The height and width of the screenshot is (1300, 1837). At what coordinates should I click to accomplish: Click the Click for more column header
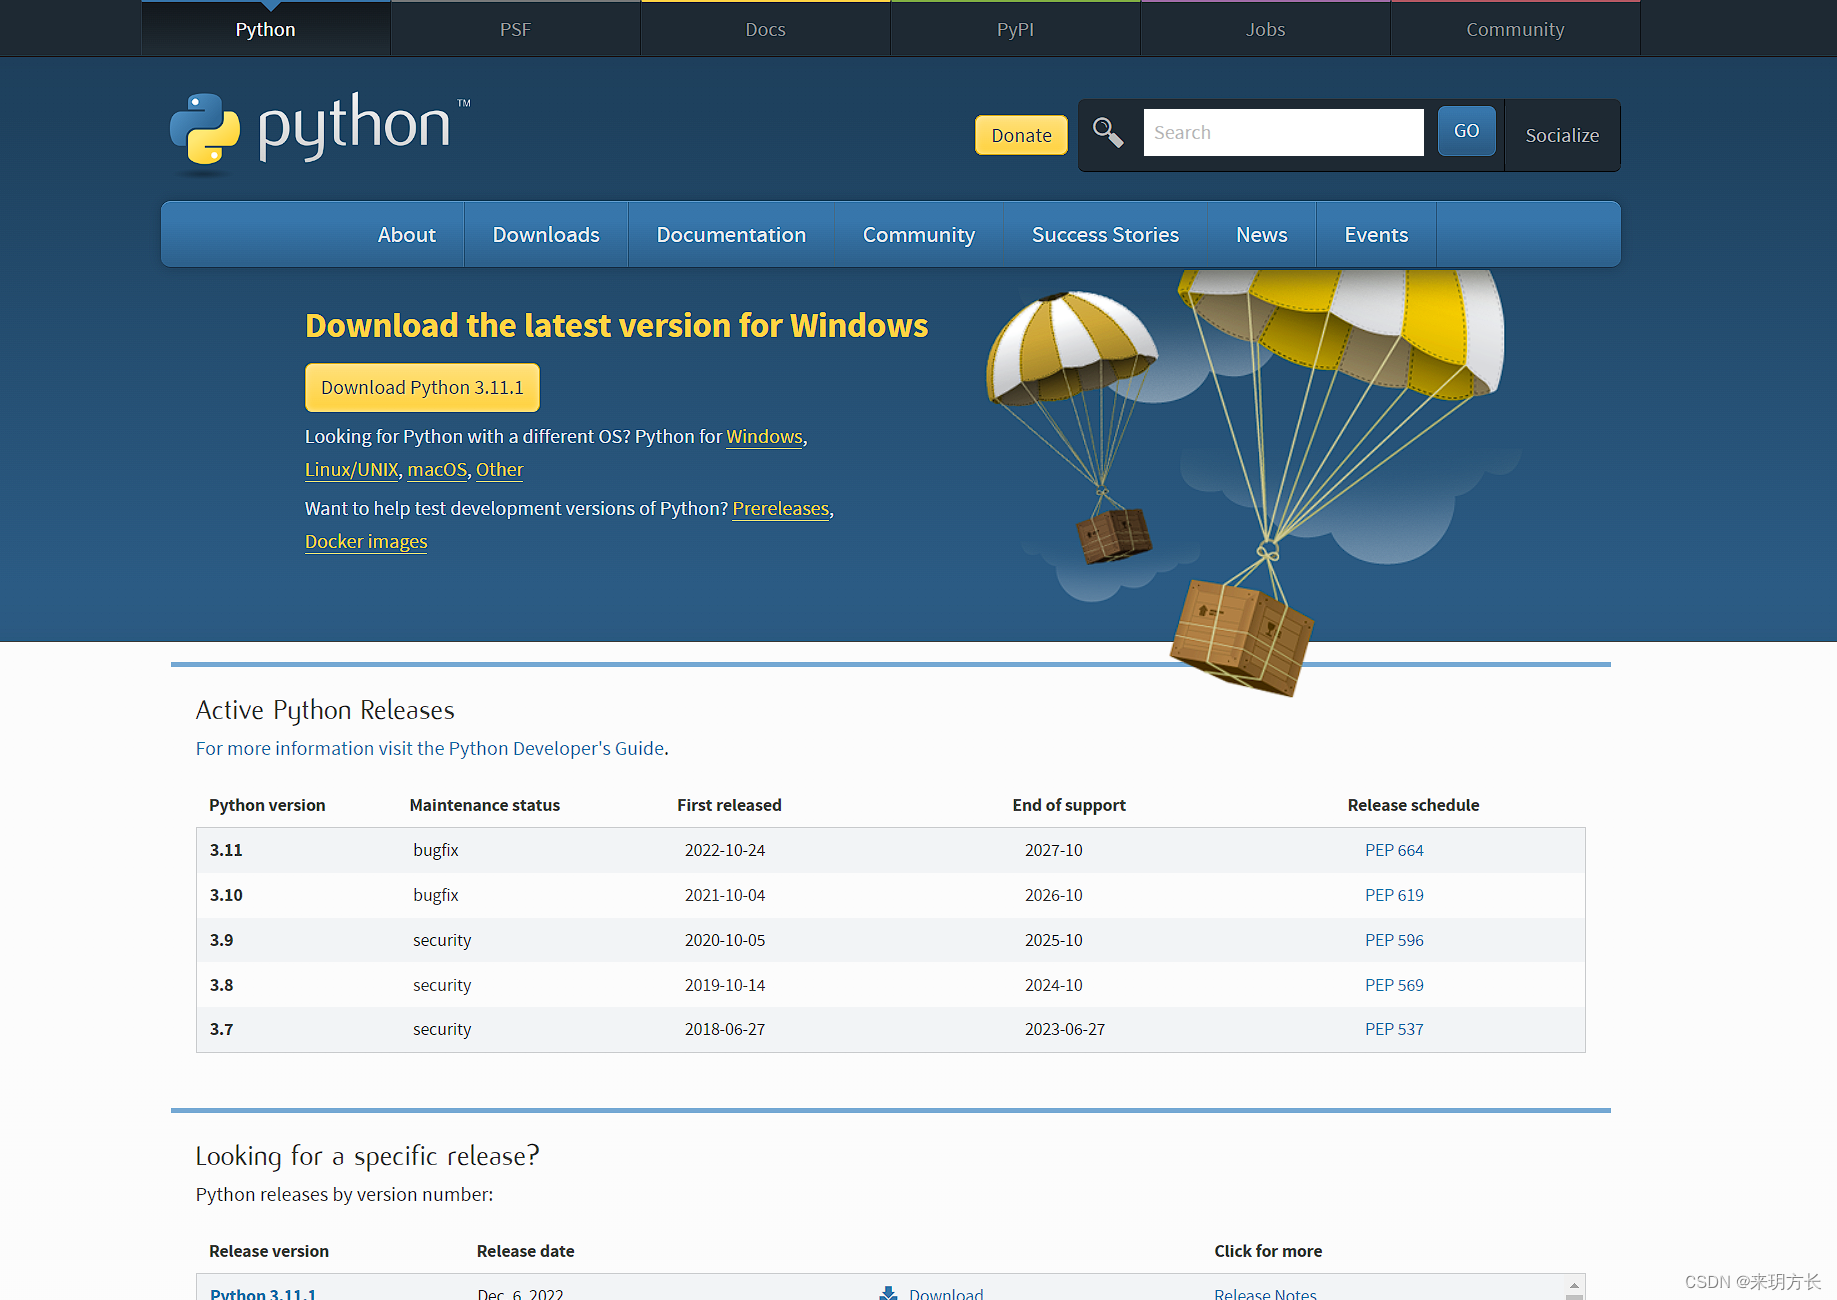click(x=1268, y=1251)
